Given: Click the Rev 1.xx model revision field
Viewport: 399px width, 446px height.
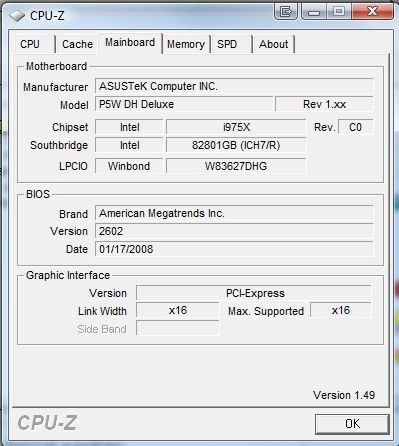Looking at the screenshot, I should (324, 104).
